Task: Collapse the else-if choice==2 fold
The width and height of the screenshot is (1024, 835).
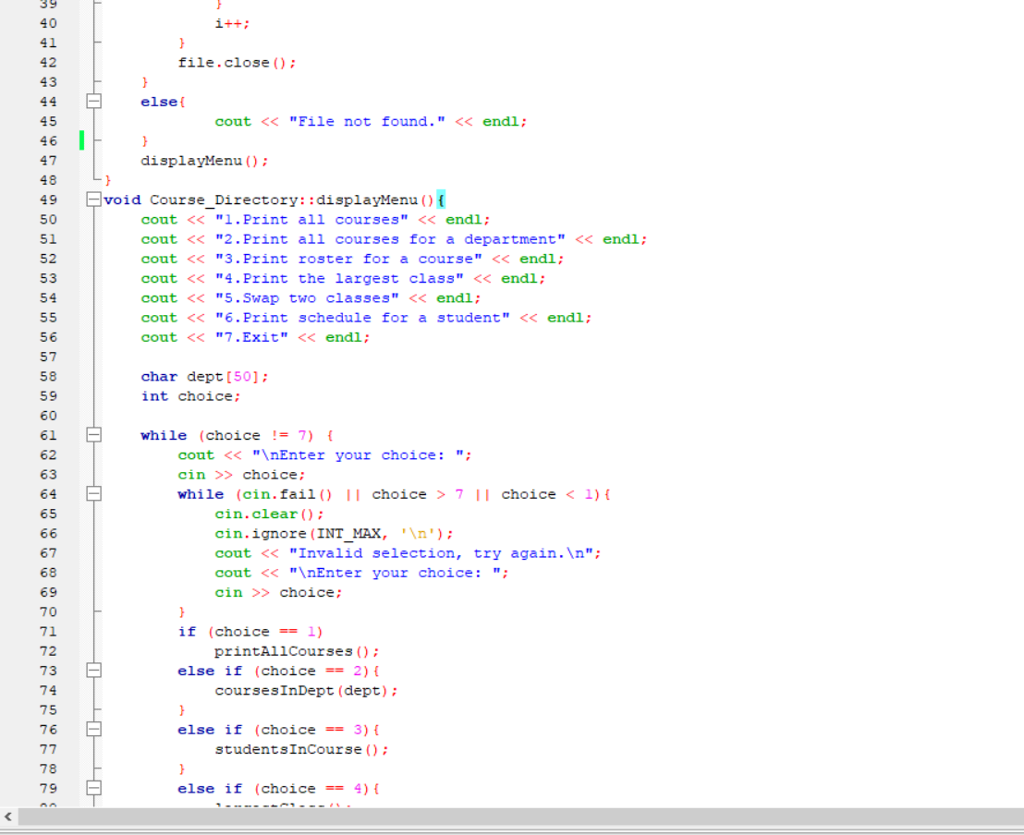Action: click(x=93, y=670)
